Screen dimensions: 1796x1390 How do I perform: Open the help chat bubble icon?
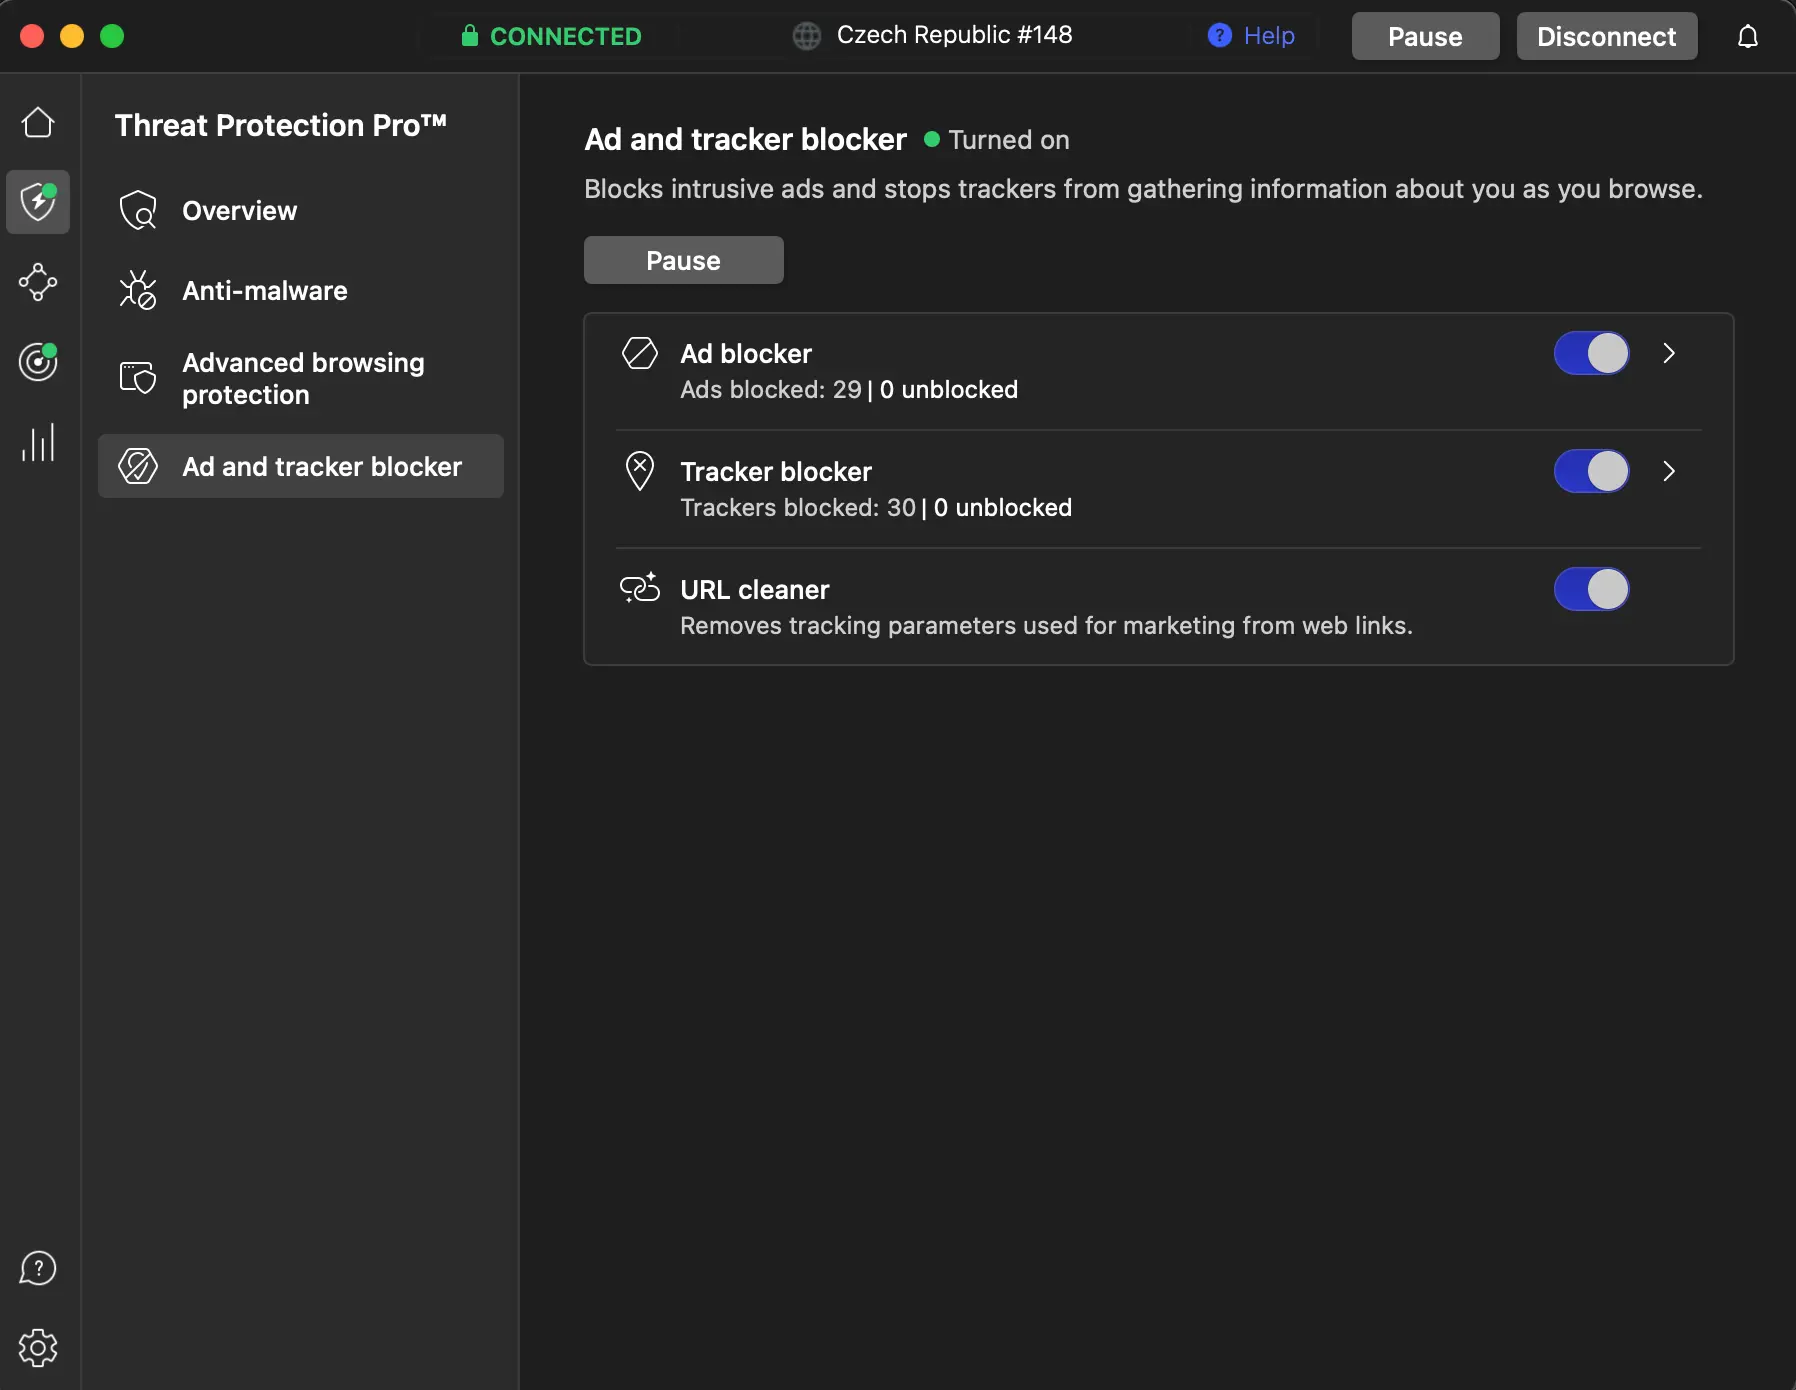38,1268
